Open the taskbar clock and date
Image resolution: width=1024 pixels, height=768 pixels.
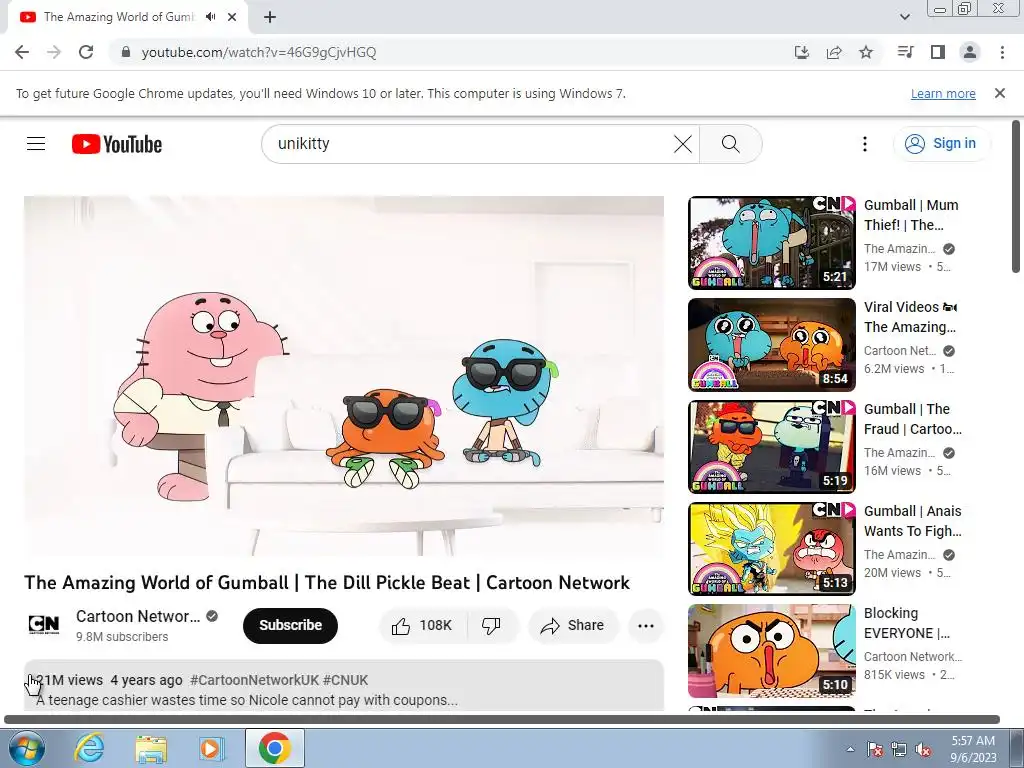[973, 749]
